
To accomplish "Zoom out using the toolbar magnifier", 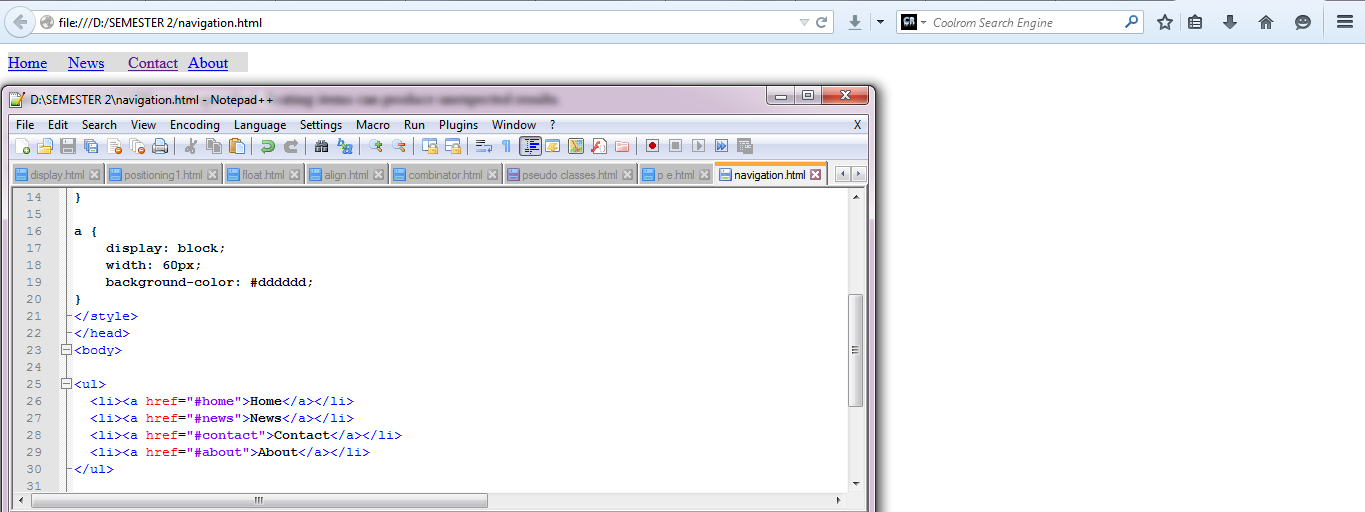I will pyautogui.click(x=399, y=146).
